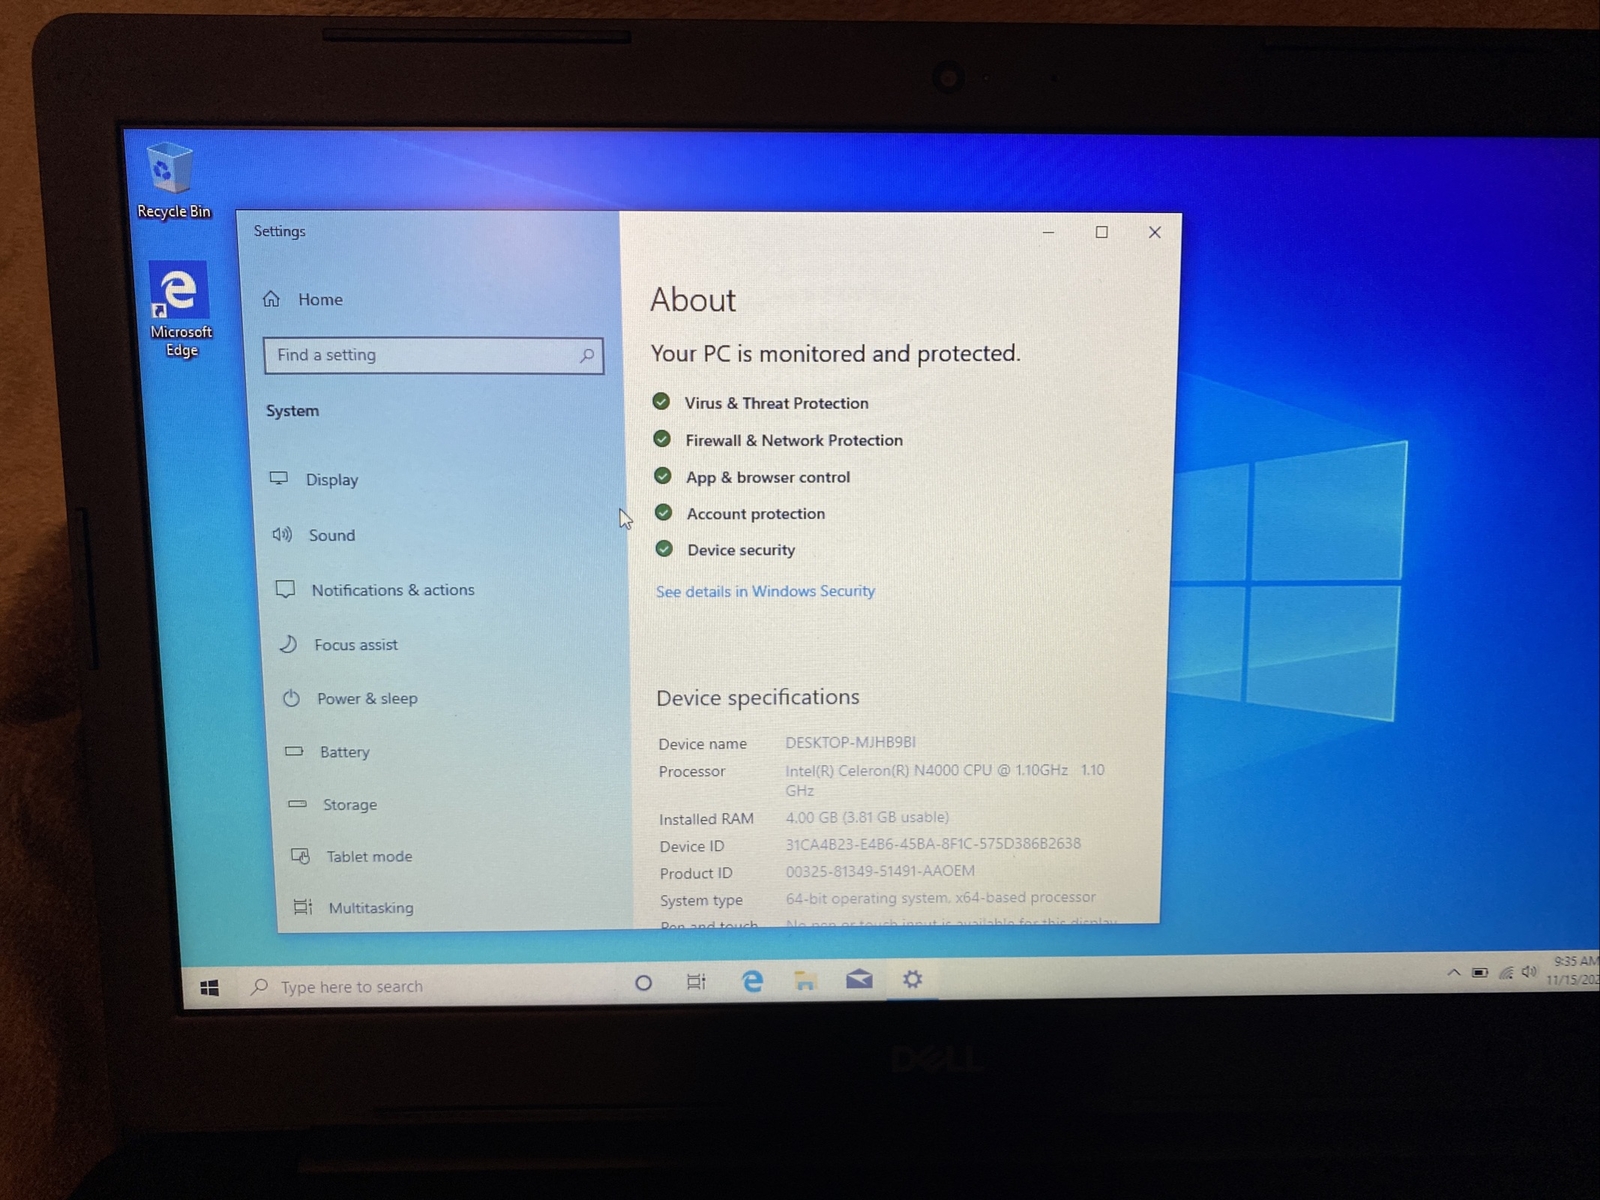Open Task View on taskbar

pyautogui.click(x=696, y=982)
